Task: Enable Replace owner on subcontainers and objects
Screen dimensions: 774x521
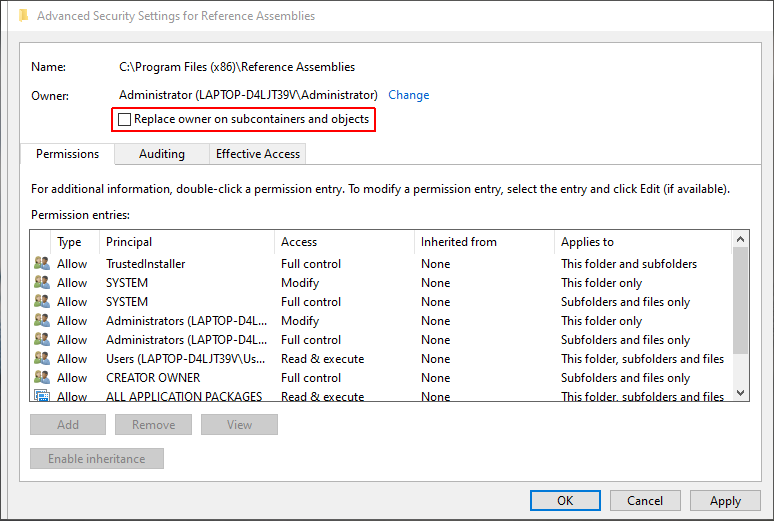Action: (x=125, y=120)
